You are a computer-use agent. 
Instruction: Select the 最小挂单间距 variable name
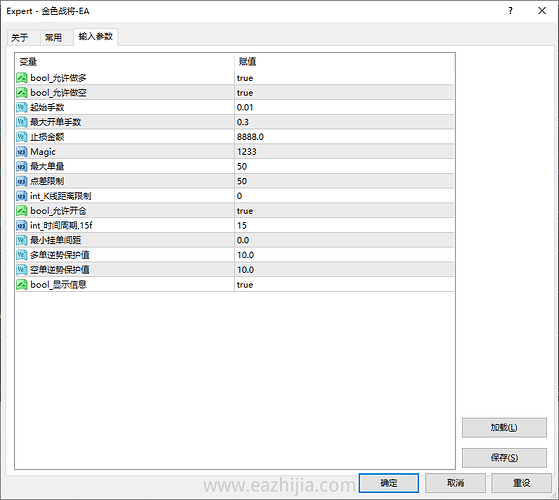[56, 240]
